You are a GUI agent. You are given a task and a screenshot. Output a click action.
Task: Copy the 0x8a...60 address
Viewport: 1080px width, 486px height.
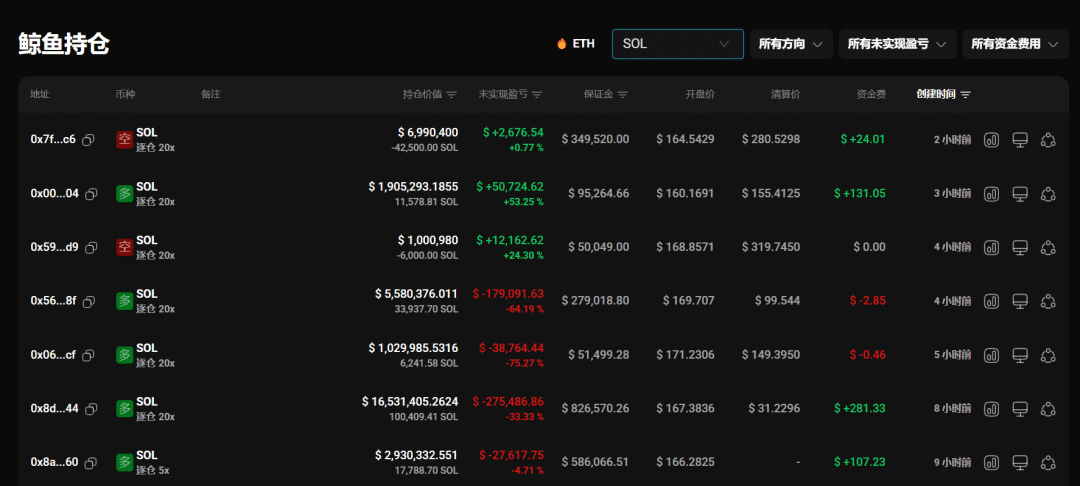click(91, 463)
